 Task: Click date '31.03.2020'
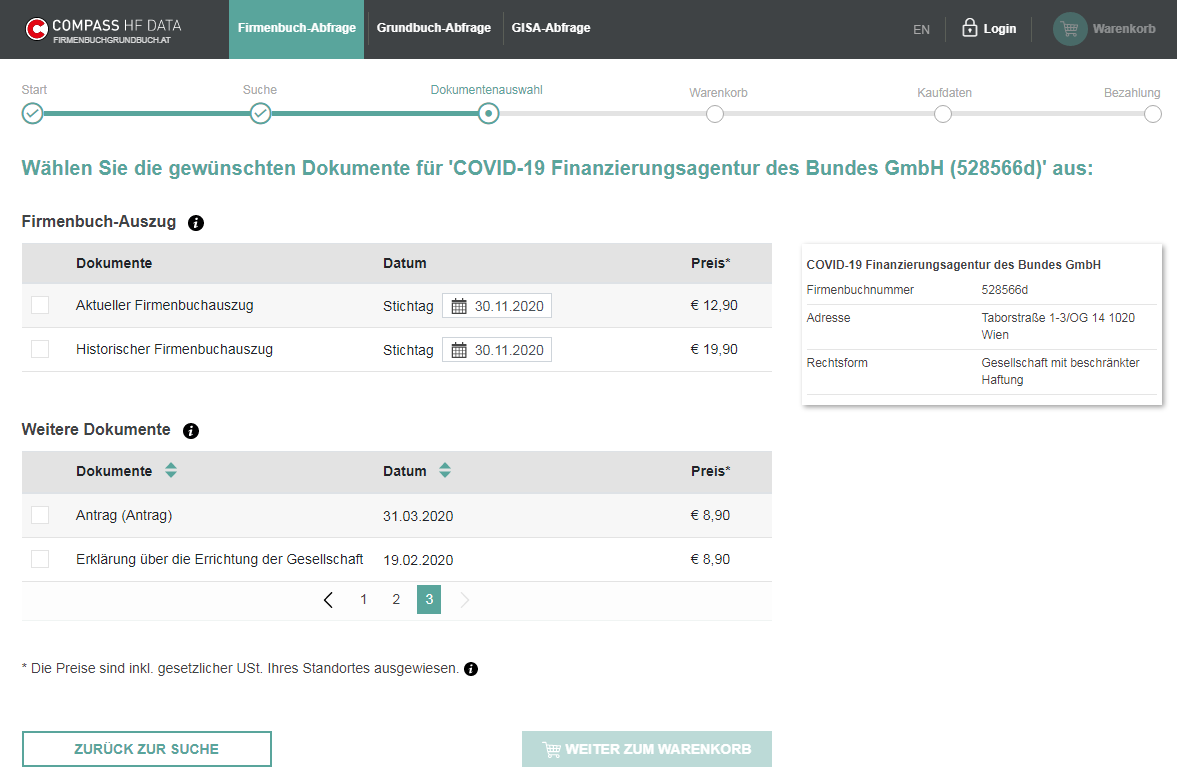tap(418, 516)
